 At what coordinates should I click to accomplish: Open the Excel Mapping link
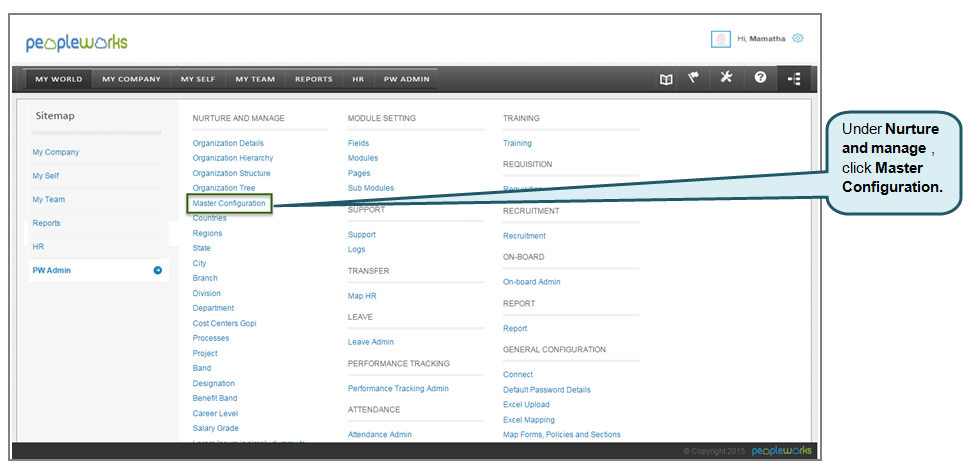[x=529, y=420]
